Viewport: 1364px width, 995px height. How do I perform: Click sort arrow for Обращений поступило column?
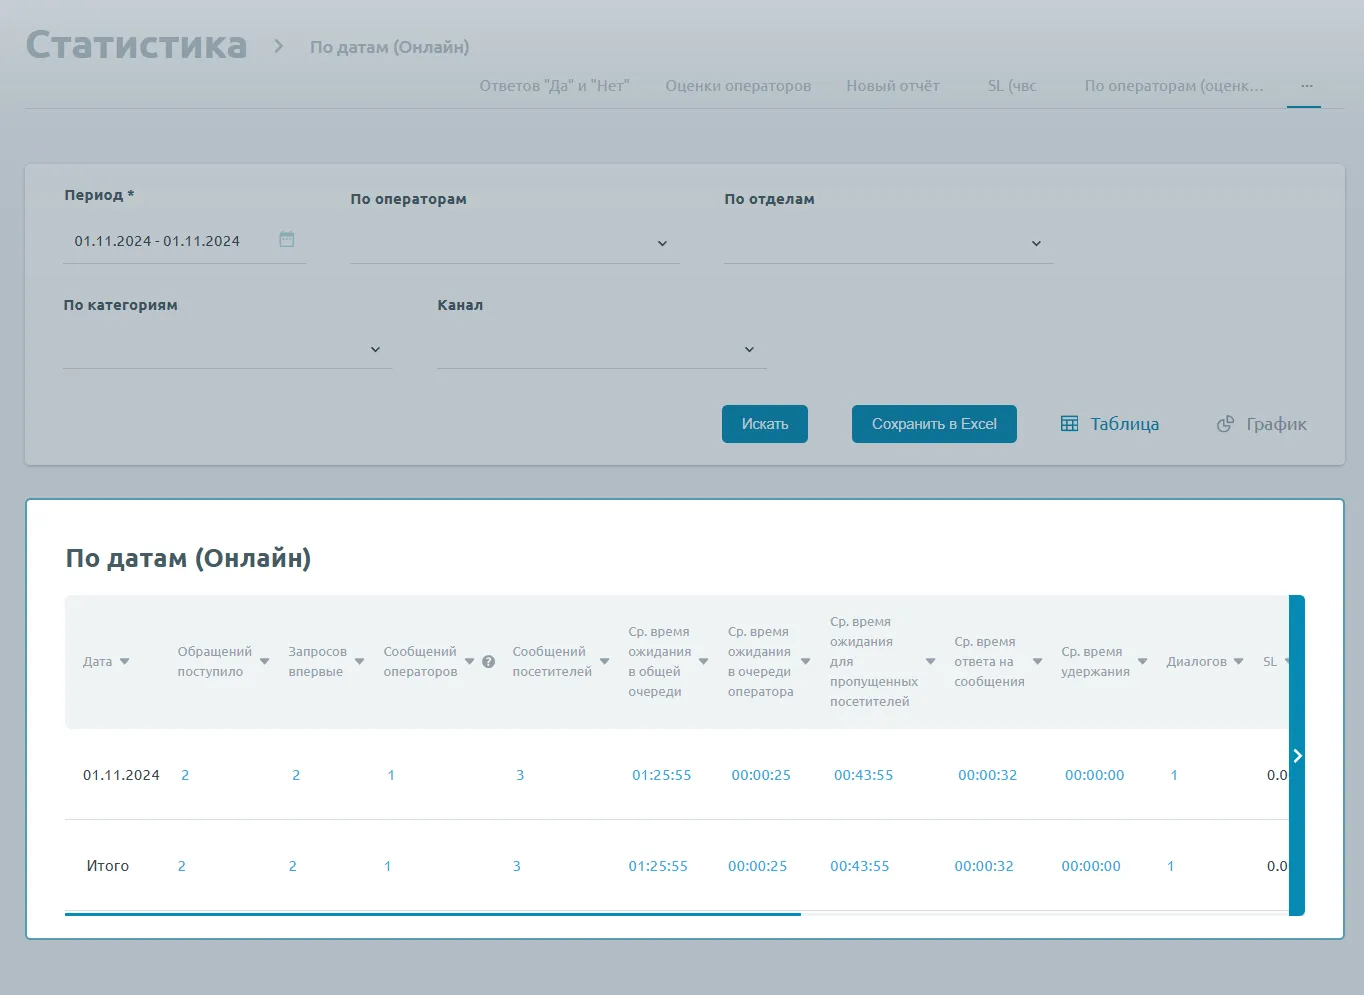[x=265, y=662]
